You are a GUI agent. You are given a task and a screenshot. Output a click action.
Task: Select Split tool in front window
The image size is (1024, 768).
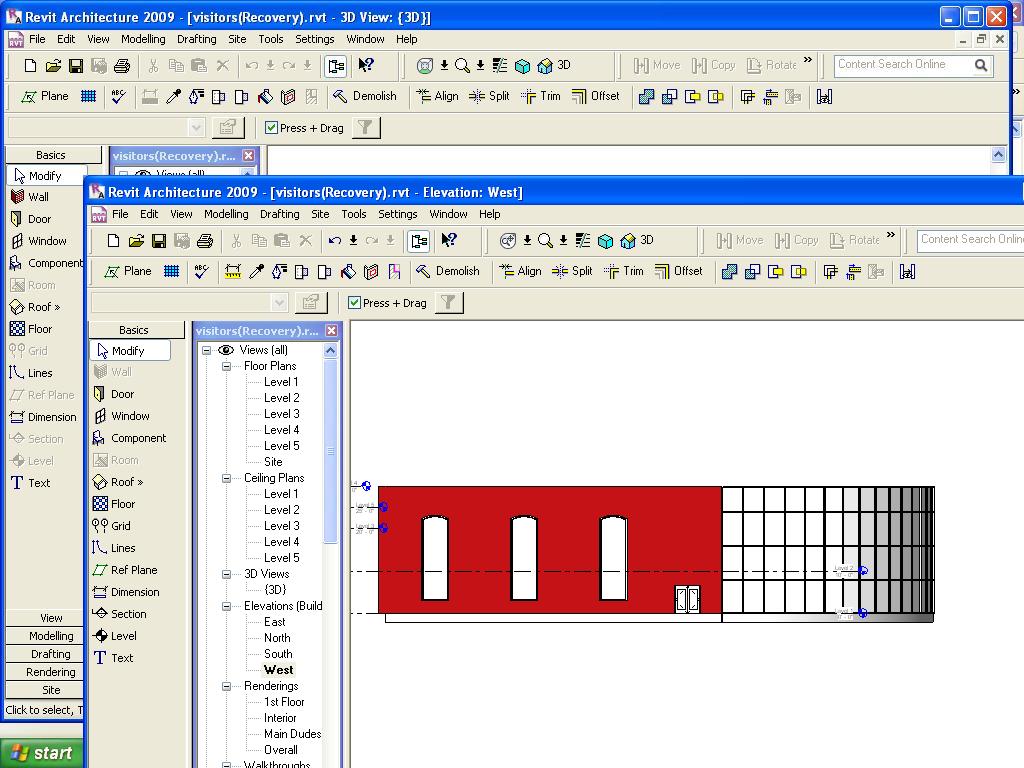(x=572, y=271)
